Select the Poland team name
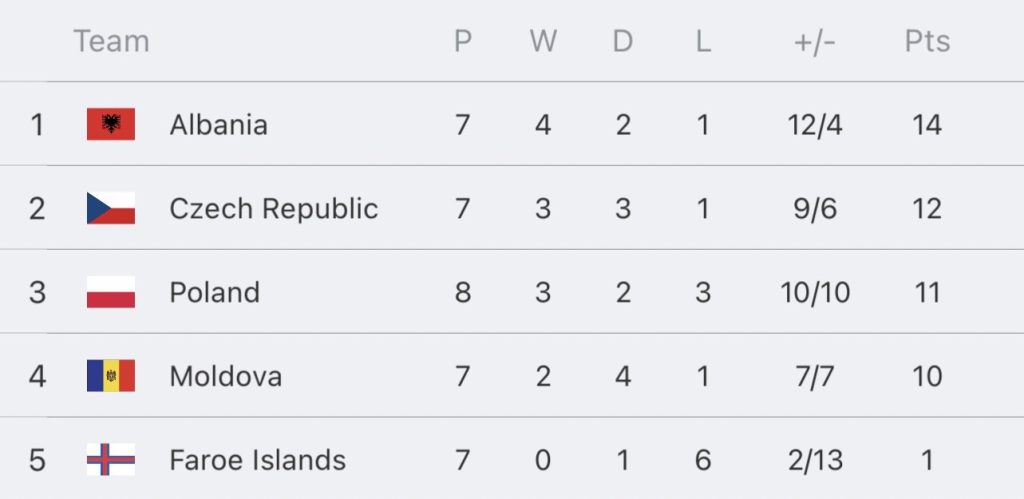Image resolution: width=1024 pixels, height=499 pixels. (x=215, y=292)
